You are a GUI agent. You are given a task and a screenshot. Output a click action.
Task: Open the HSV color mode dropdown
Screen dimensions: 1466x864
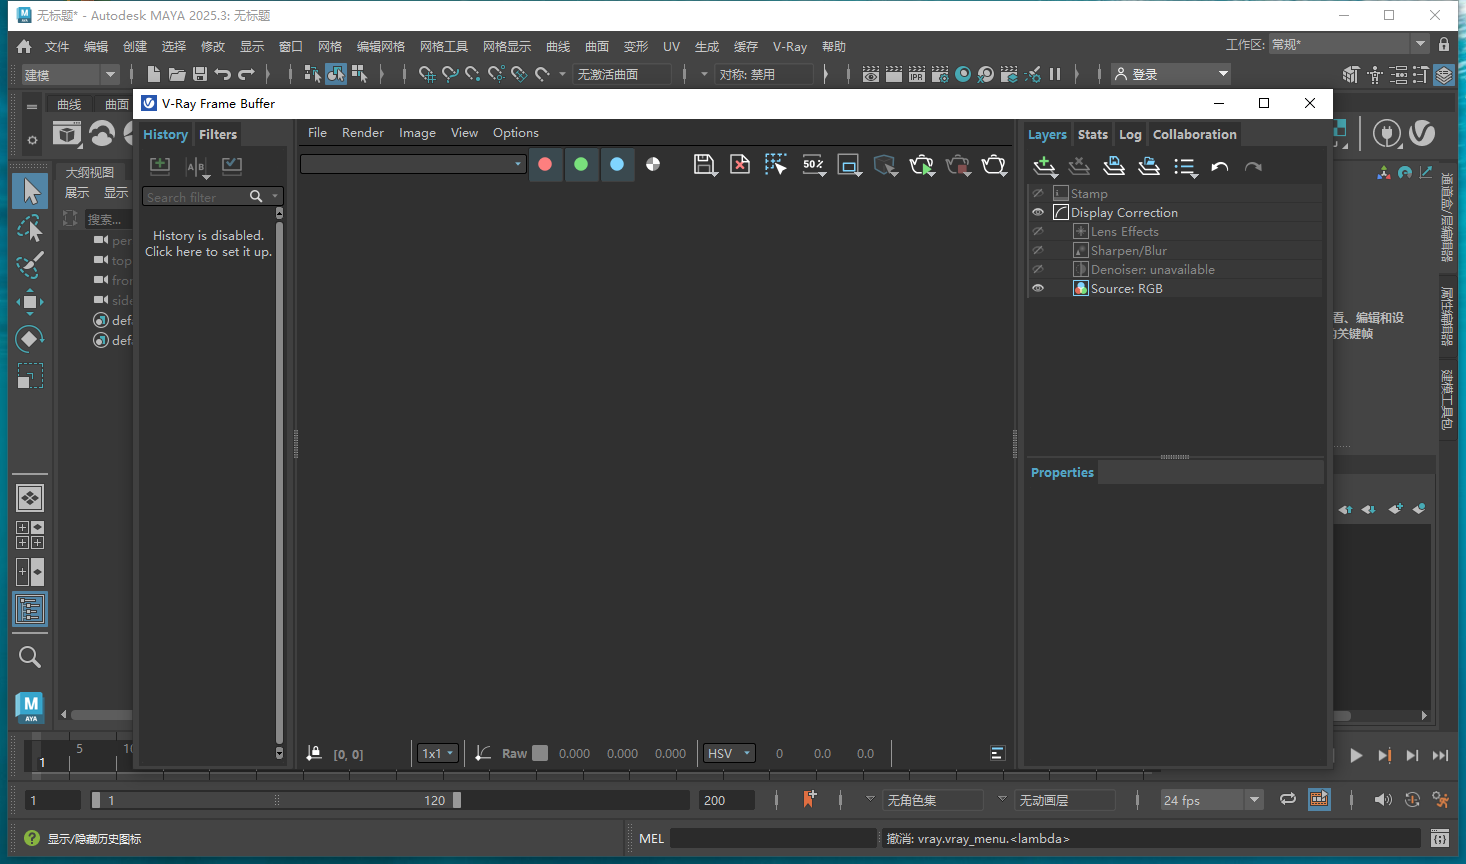click(729, 753)
